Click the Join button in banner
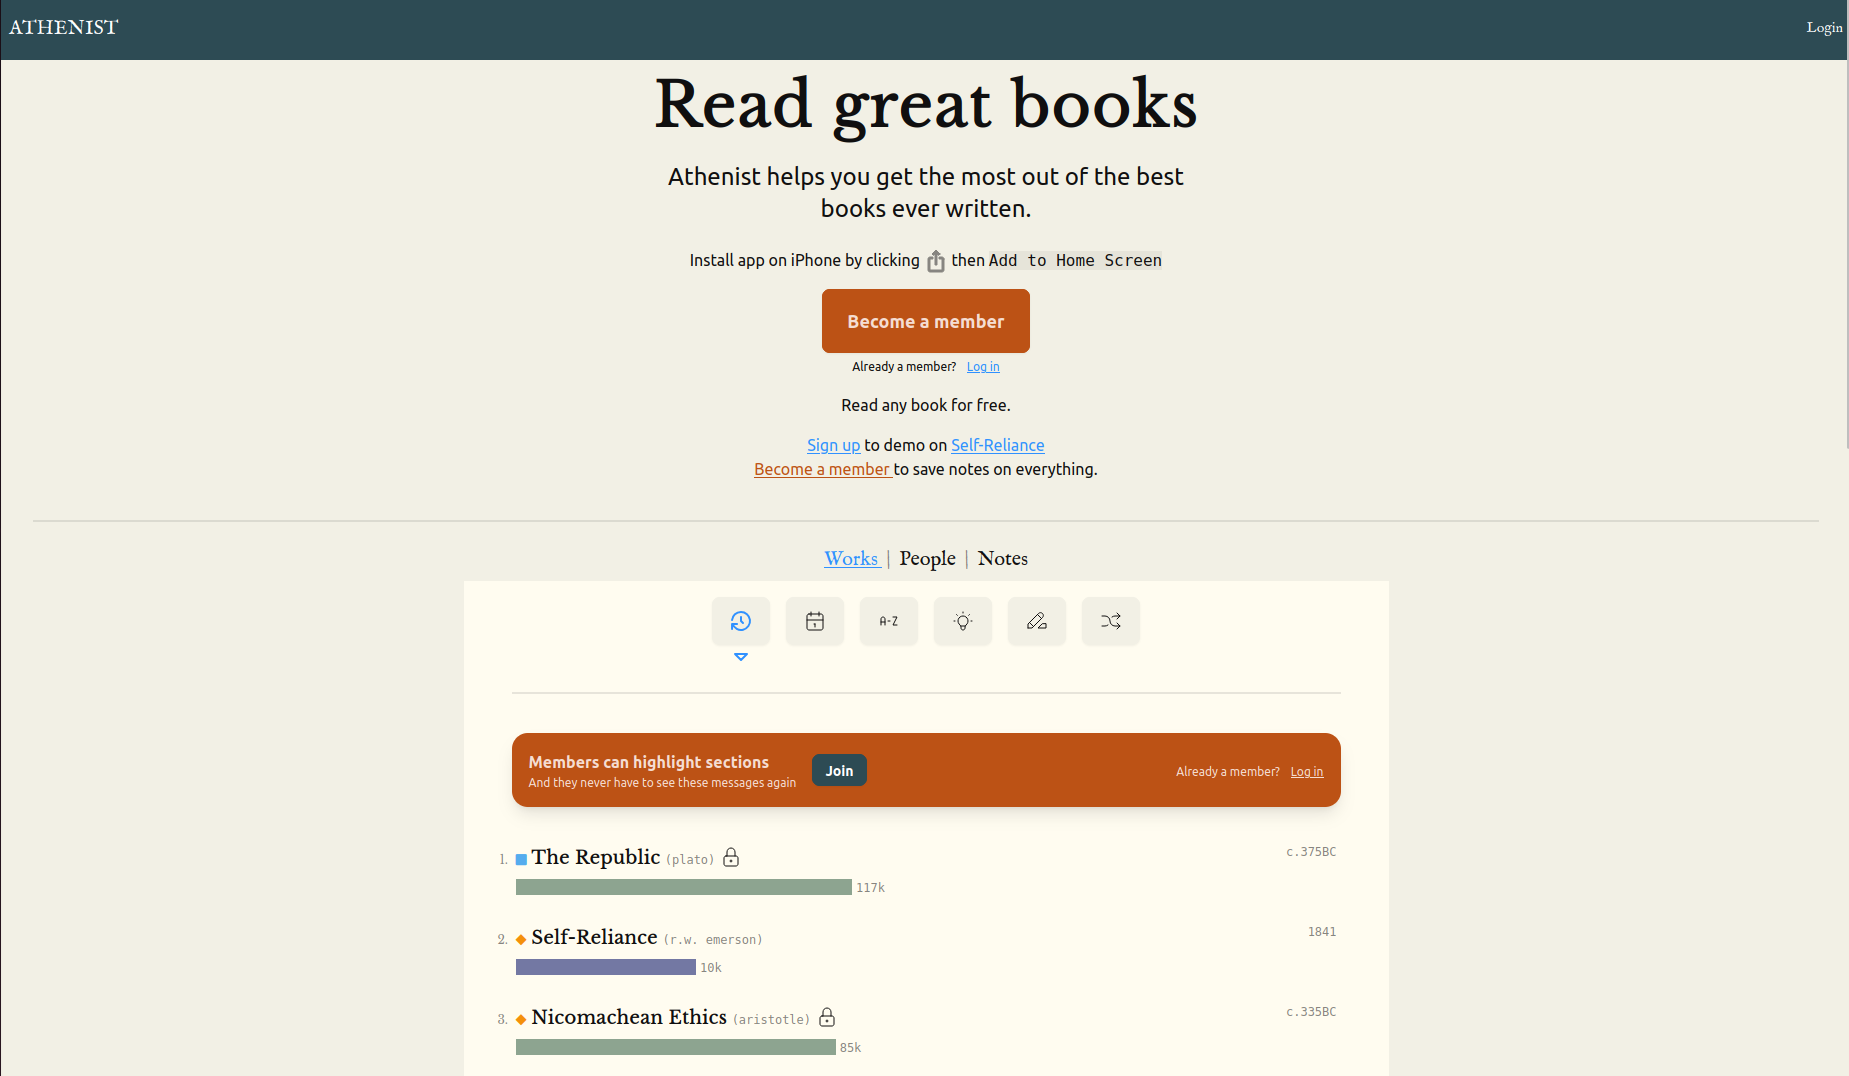1849x1076 pixels. [839, 770]
